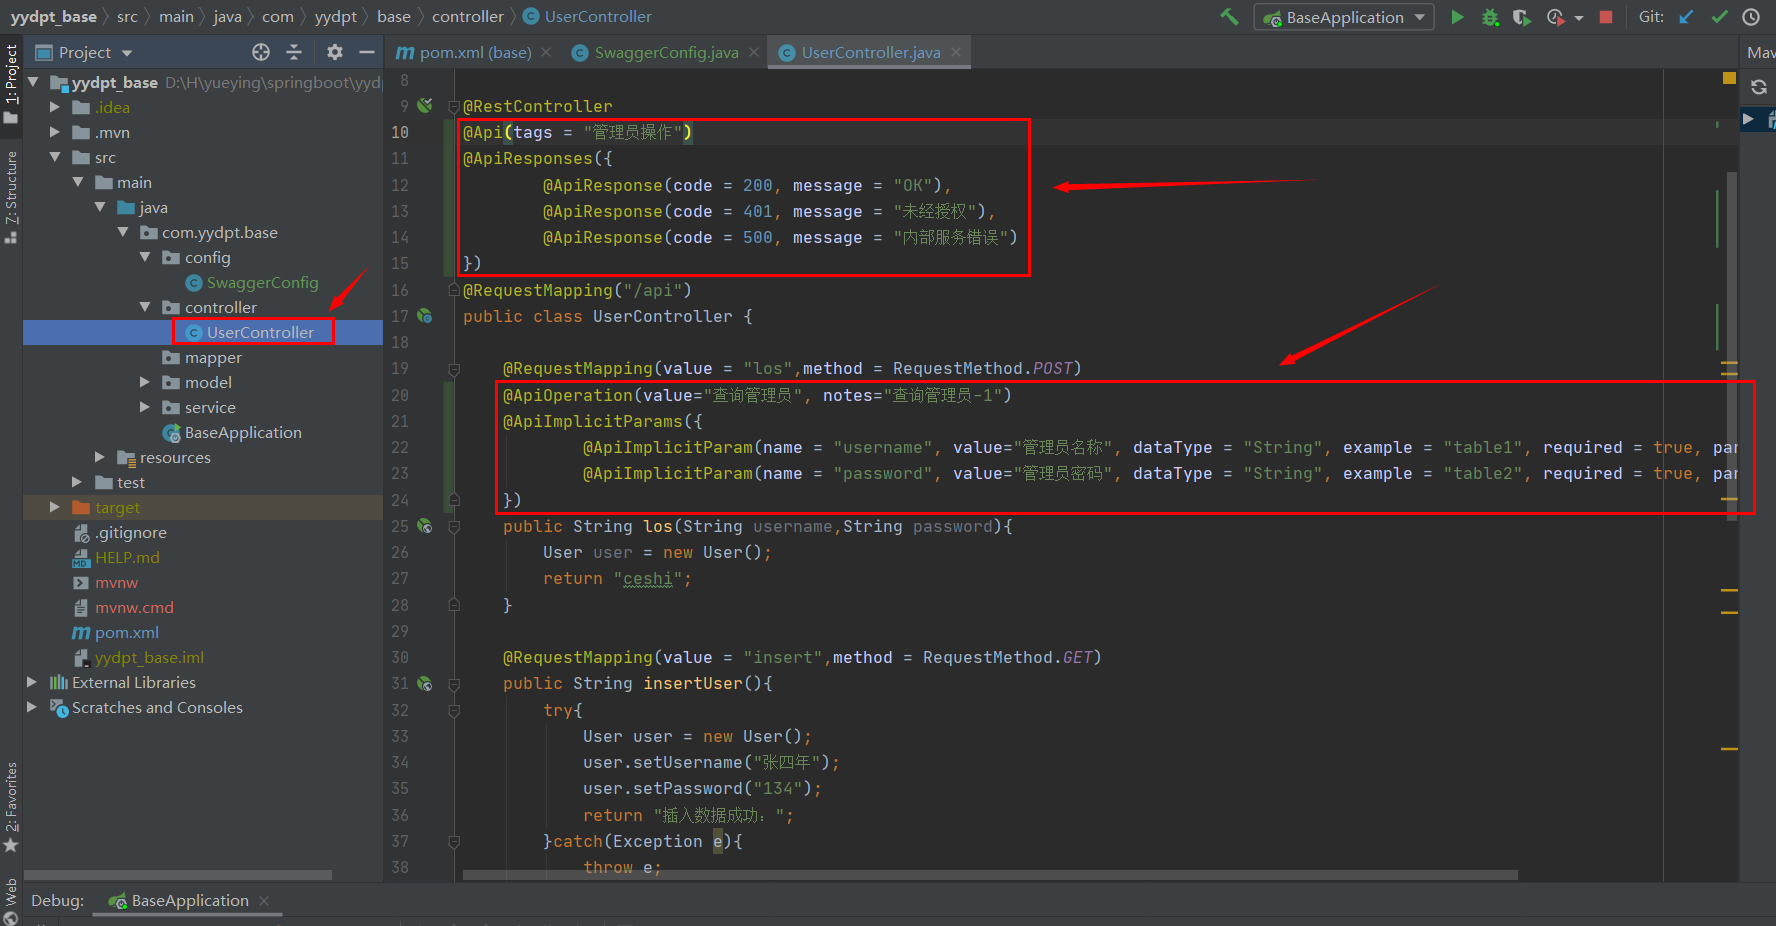Click gutter bean icon on line 9

tap(425, 105)
